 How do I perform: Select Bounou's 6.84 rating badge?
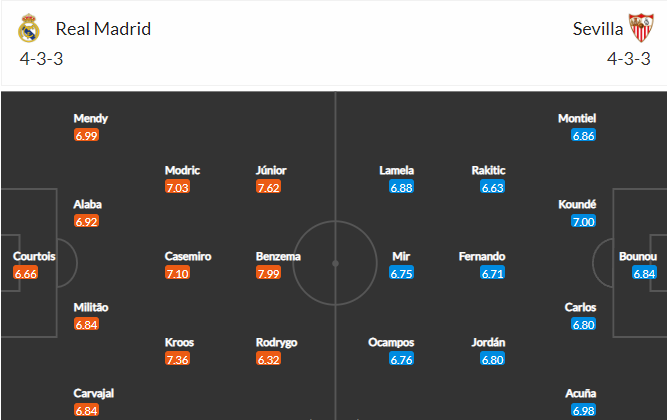click(x=644, y=273)
